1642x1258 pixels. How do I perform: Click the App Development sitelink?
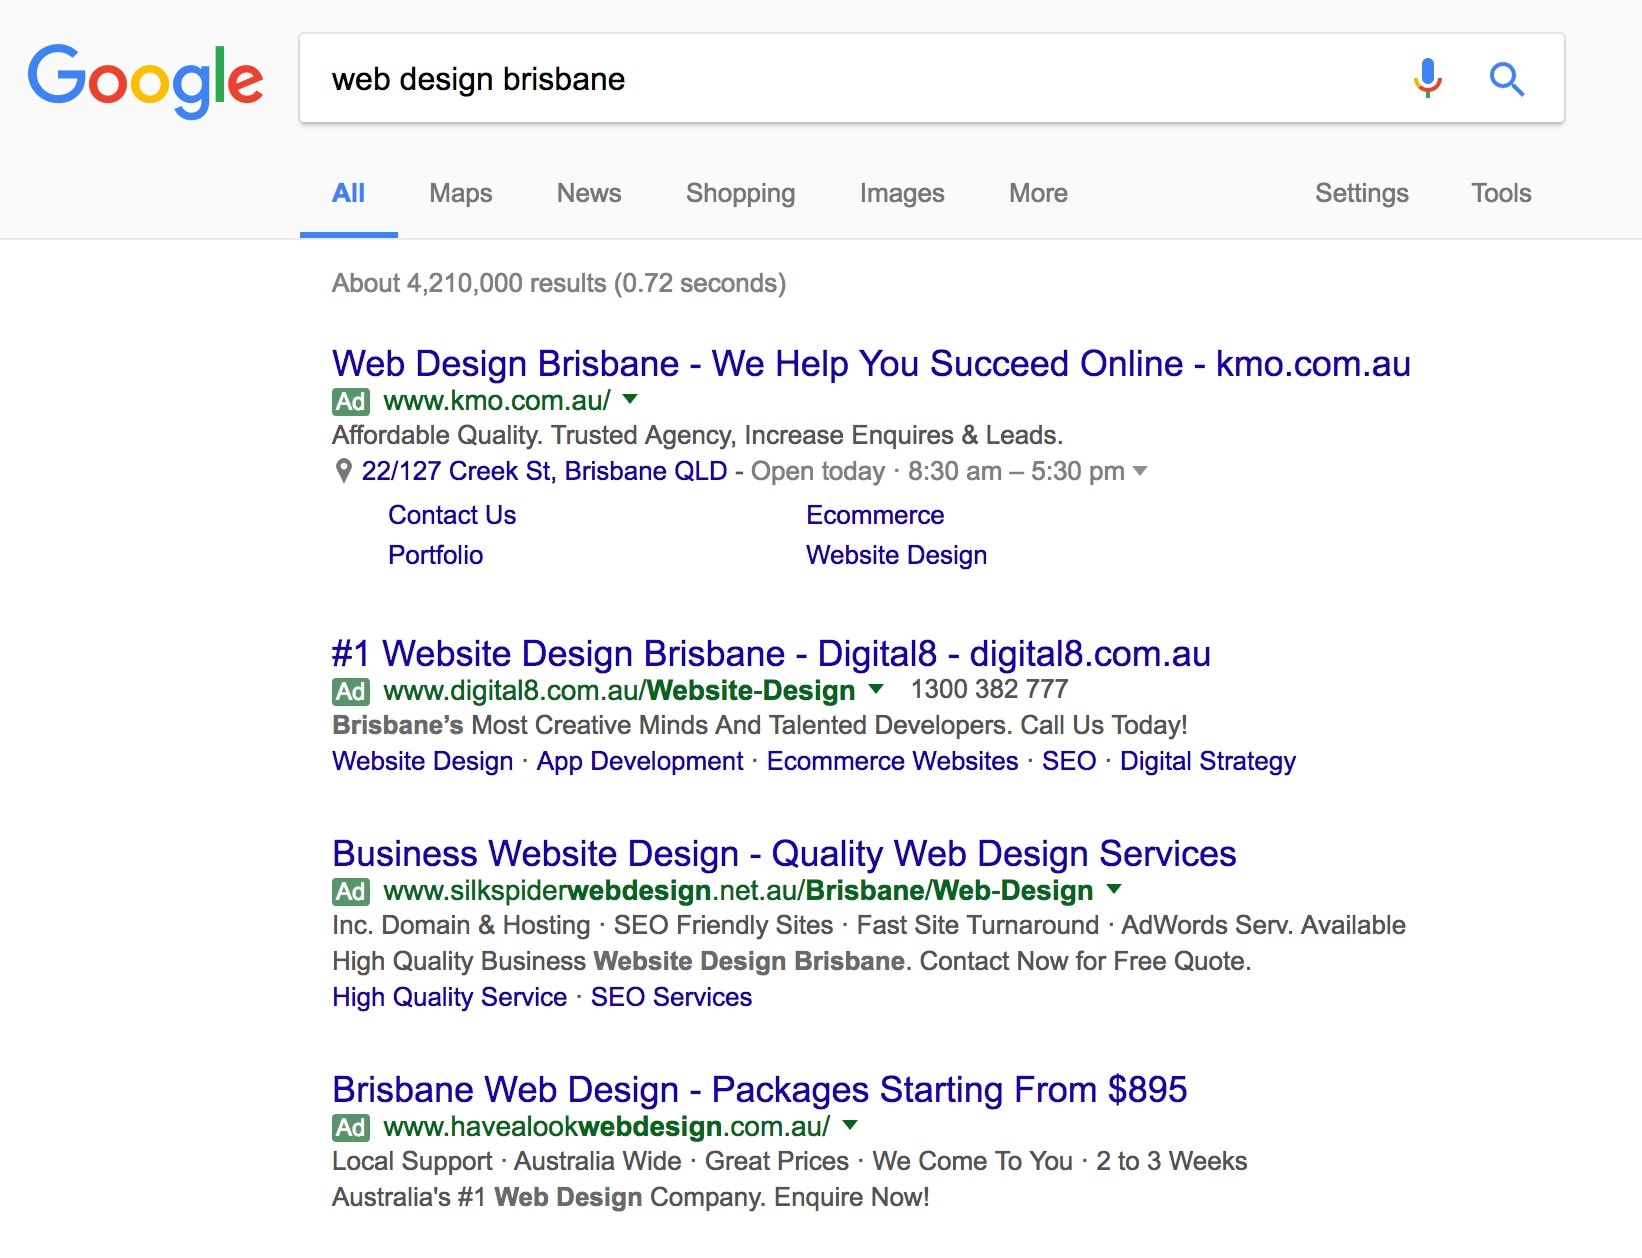click(x=639, y=761)
